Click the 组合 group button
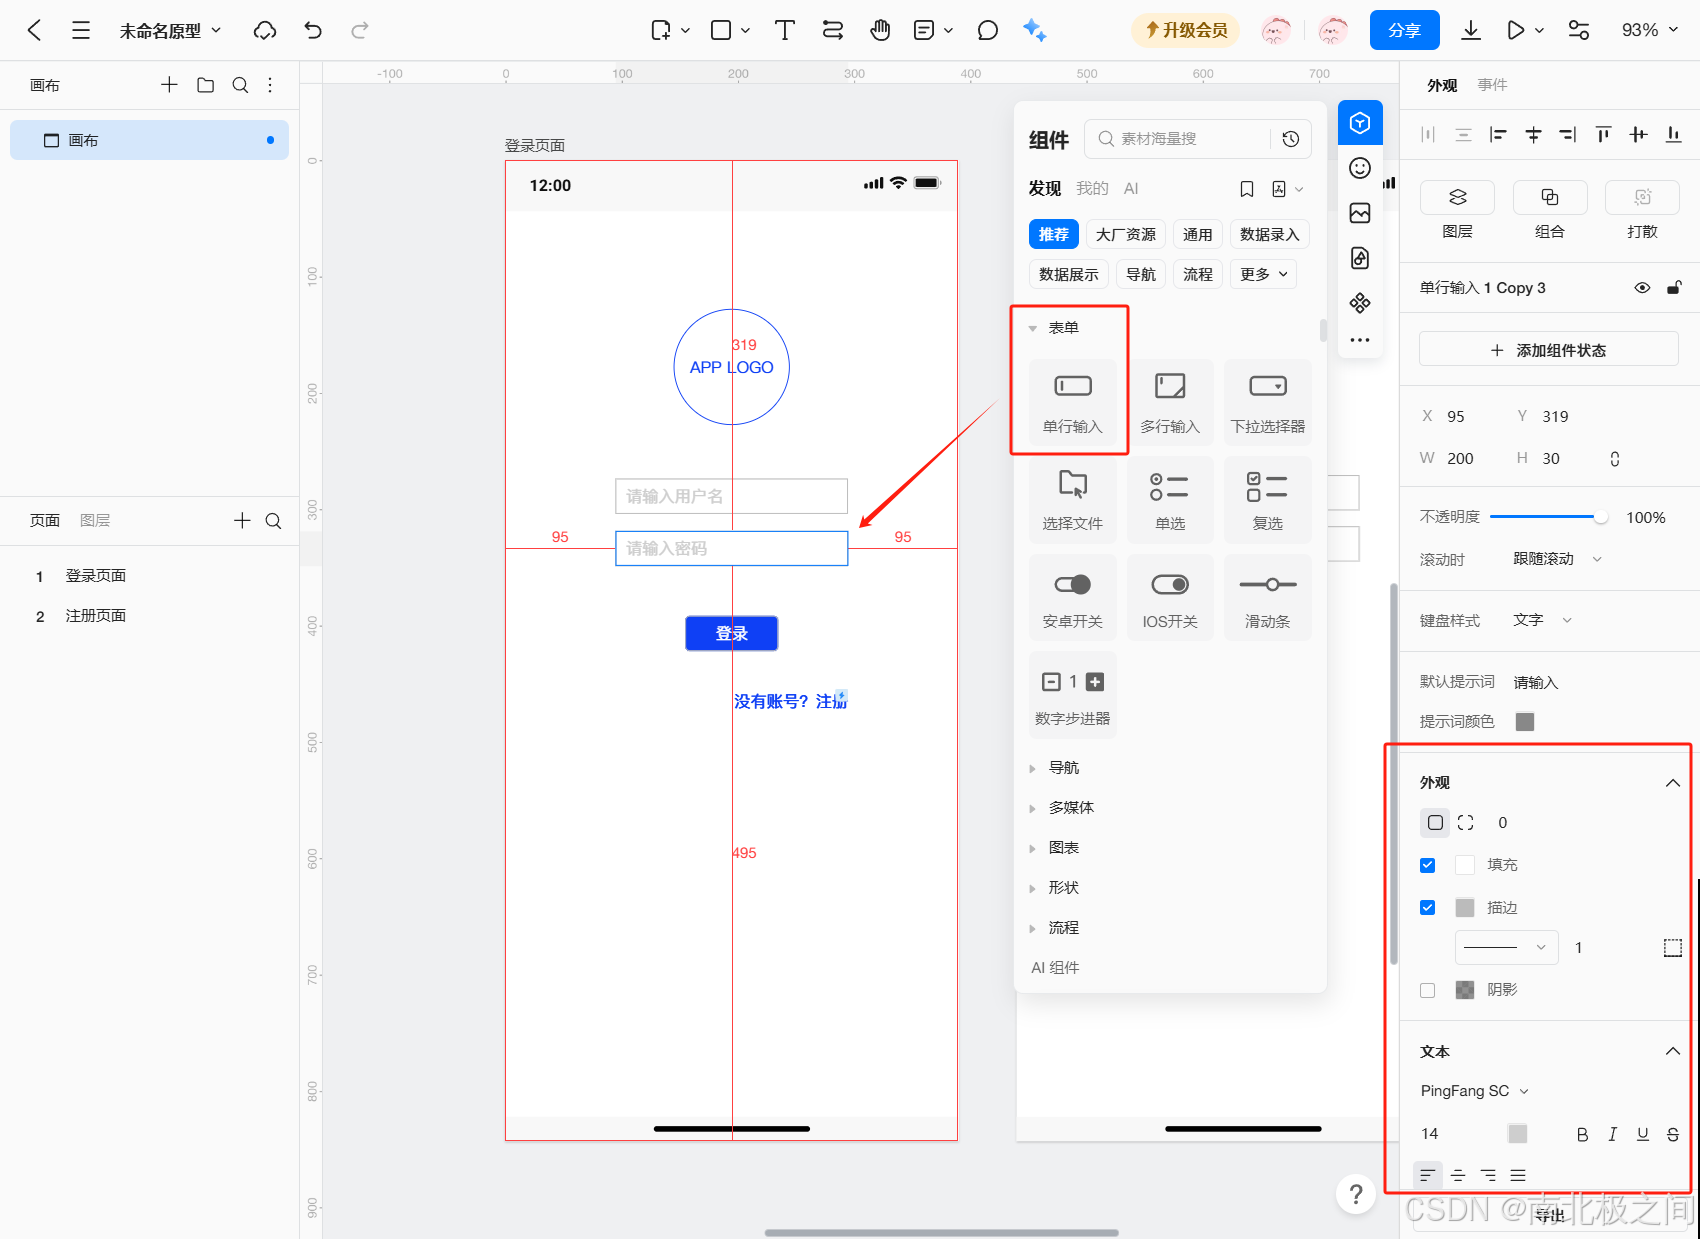Viewport: 1700px width, 1239px height. point(1550,198)
